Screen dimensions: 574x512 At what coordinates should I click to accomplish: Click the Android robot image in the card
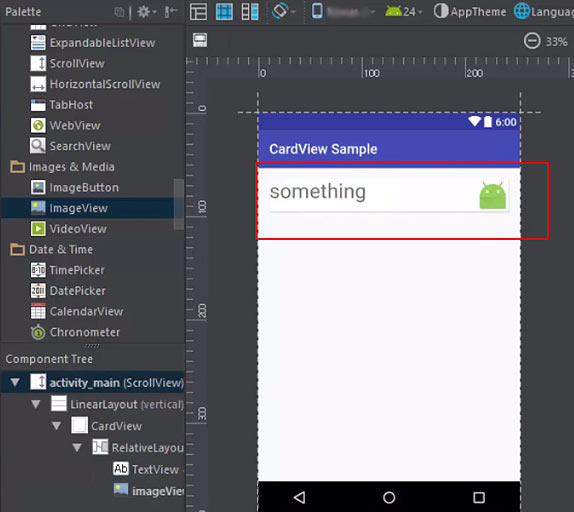493,196
